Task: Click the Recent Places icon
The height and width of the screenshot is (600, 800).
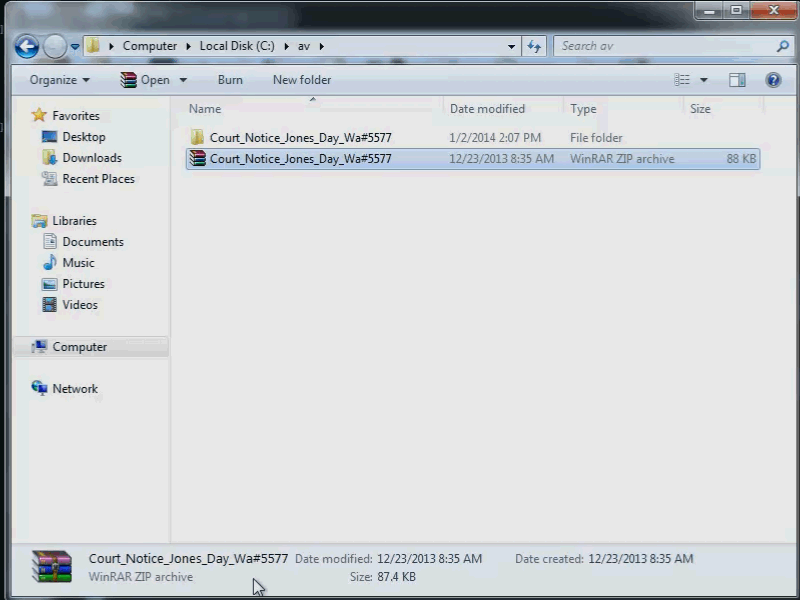Action: coord(49,179)
